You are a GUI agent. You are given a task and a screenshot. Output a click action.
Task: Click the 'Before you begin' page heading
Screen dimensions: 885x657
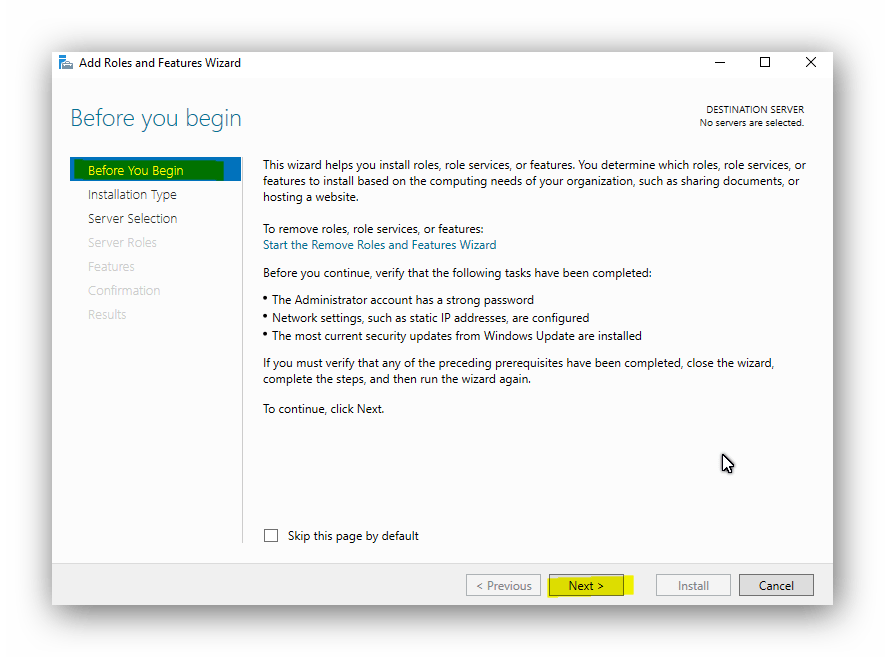(156, 119)
